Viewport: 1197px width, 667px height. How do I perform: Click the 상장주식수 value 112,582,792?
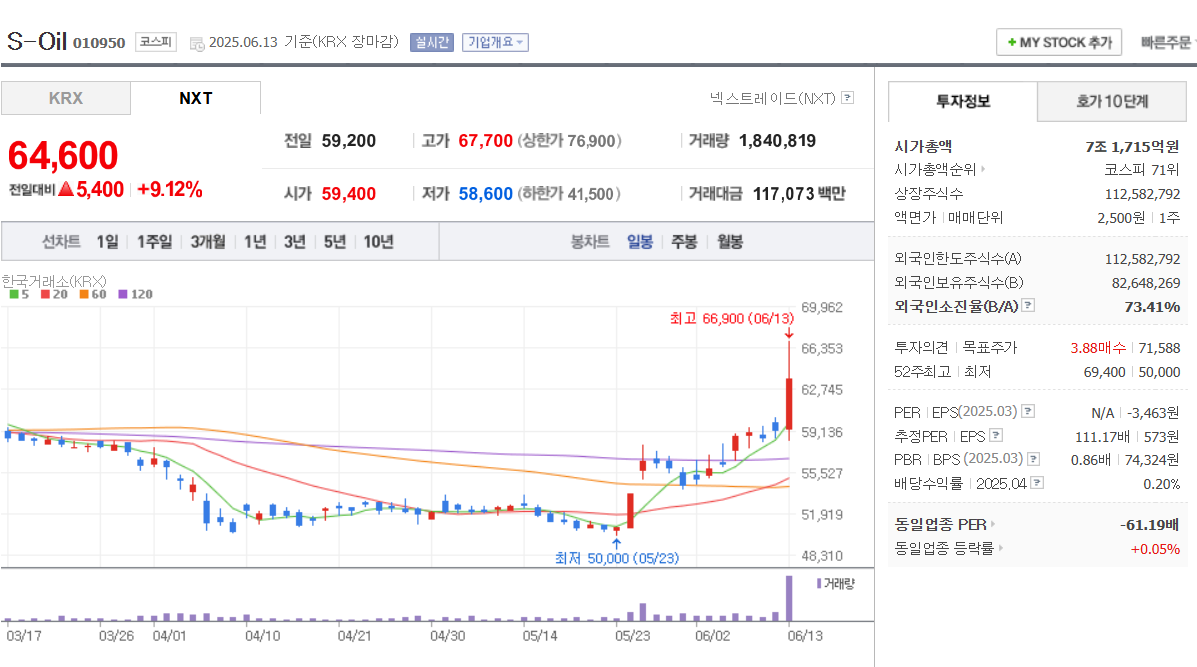coord(1142,194)
